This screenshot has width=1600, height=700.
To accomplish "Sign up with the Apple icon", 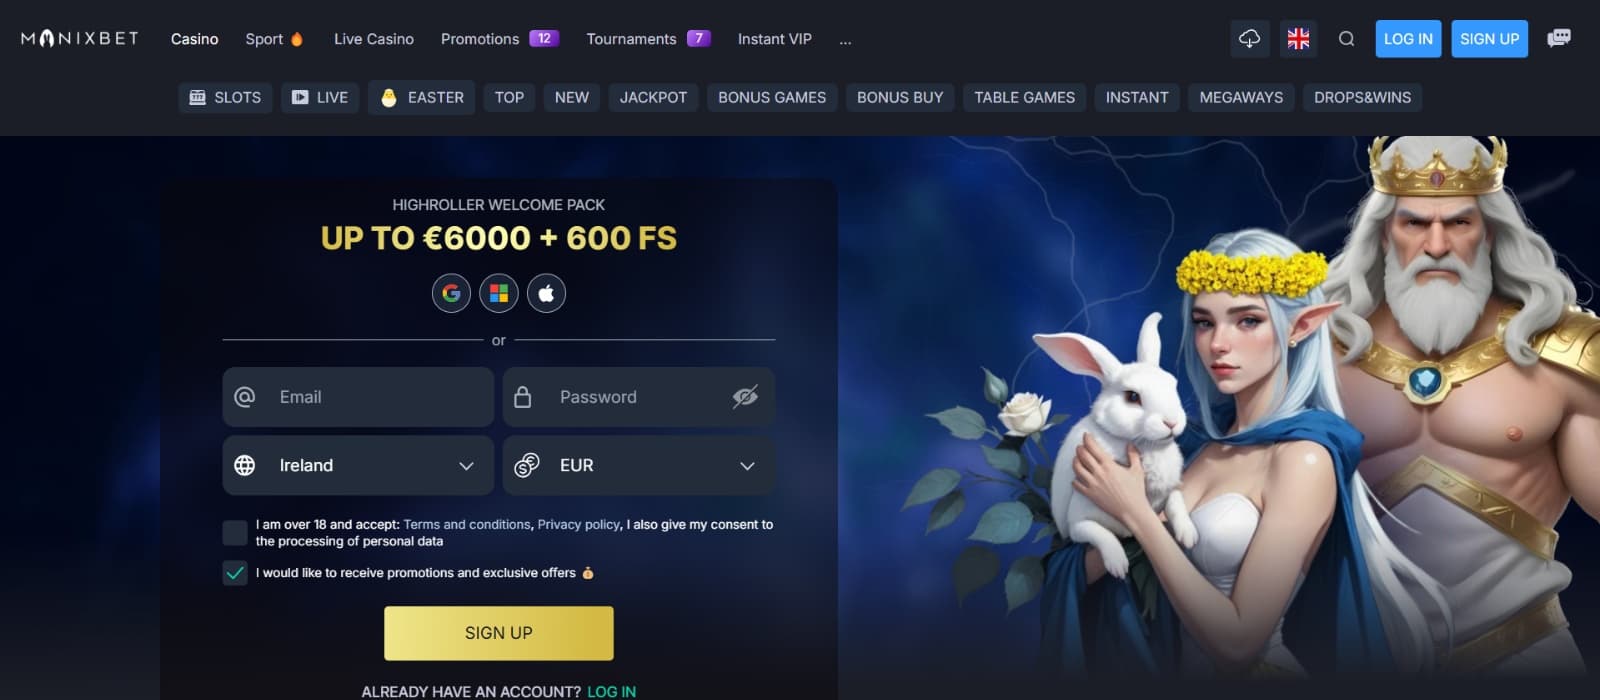I will tap(546, 293).
